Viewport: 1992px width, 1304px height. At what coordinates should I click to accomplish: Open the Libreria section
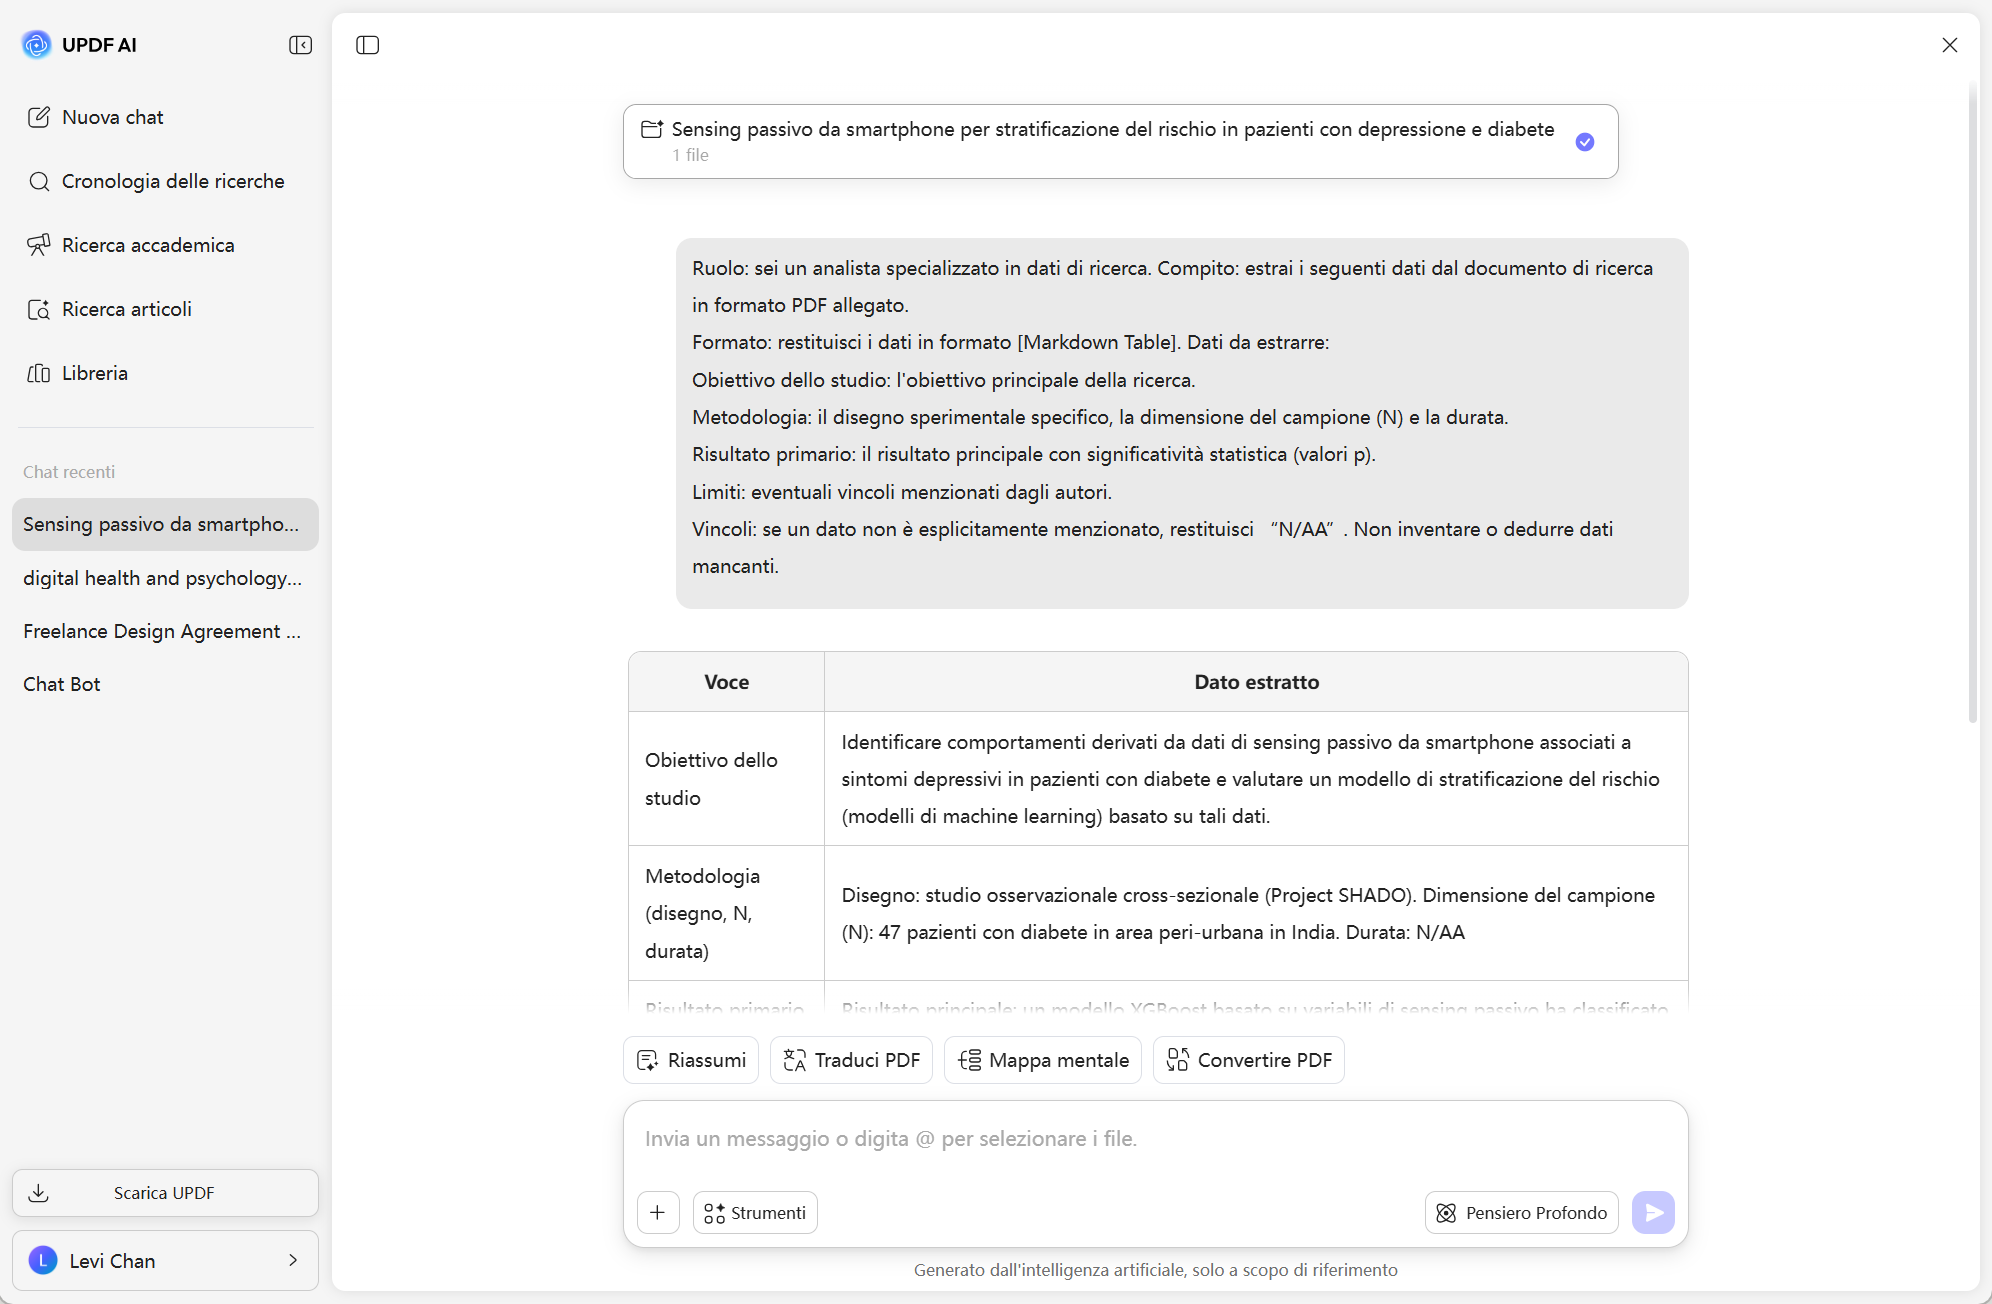[95, 373]
